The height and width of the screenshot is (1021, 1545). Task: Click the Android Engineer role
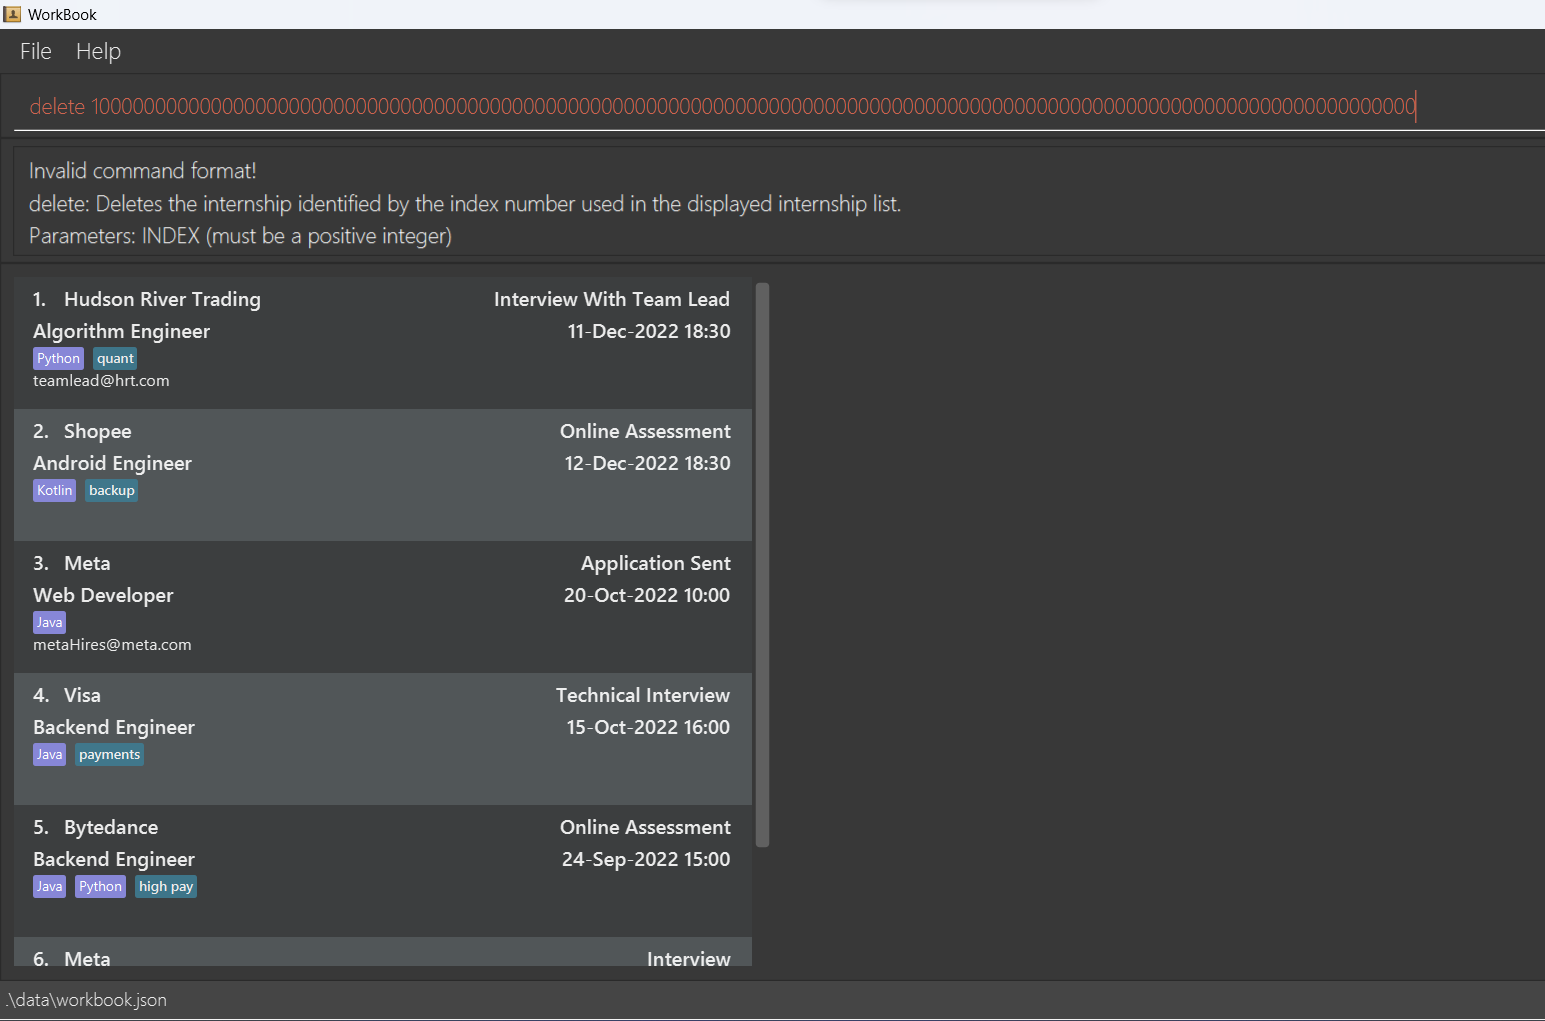tap(112, 463)
